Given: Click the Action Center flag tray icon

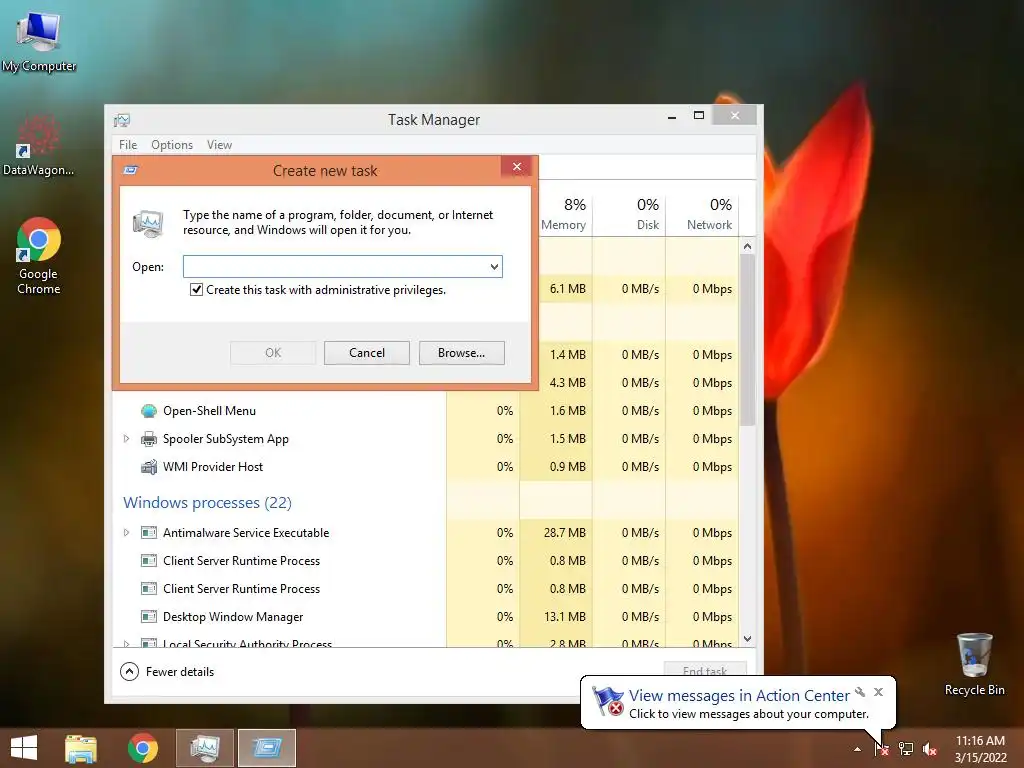Looking at the screenshot, I should [x=882, y=748].
